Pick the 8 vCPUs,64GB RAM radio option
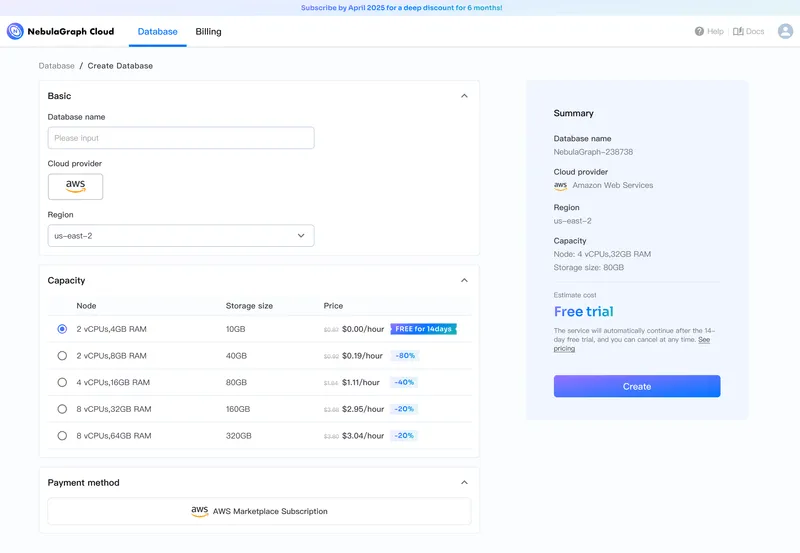 [x=62, y=435]
